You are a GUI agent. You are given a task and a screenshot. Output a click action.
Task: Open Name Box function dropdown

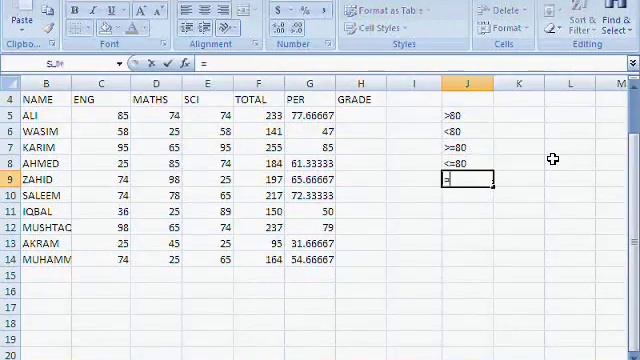[x=119, y=64]
